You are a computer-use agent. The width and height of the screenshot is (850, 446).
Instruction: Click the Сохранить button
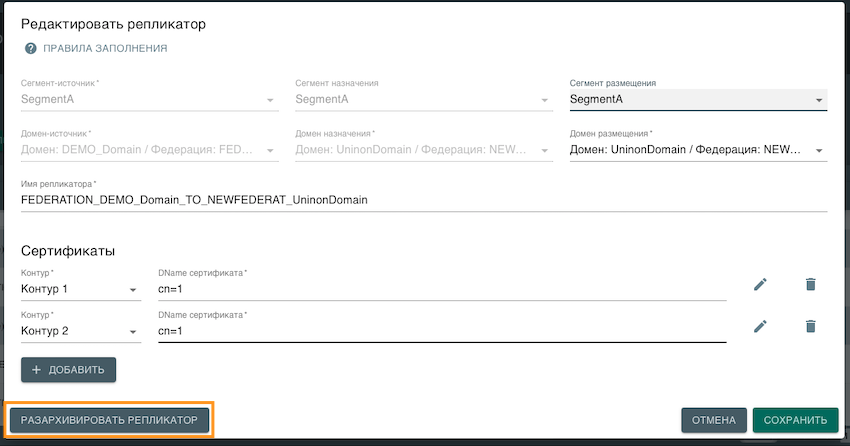tap(795, 421)
